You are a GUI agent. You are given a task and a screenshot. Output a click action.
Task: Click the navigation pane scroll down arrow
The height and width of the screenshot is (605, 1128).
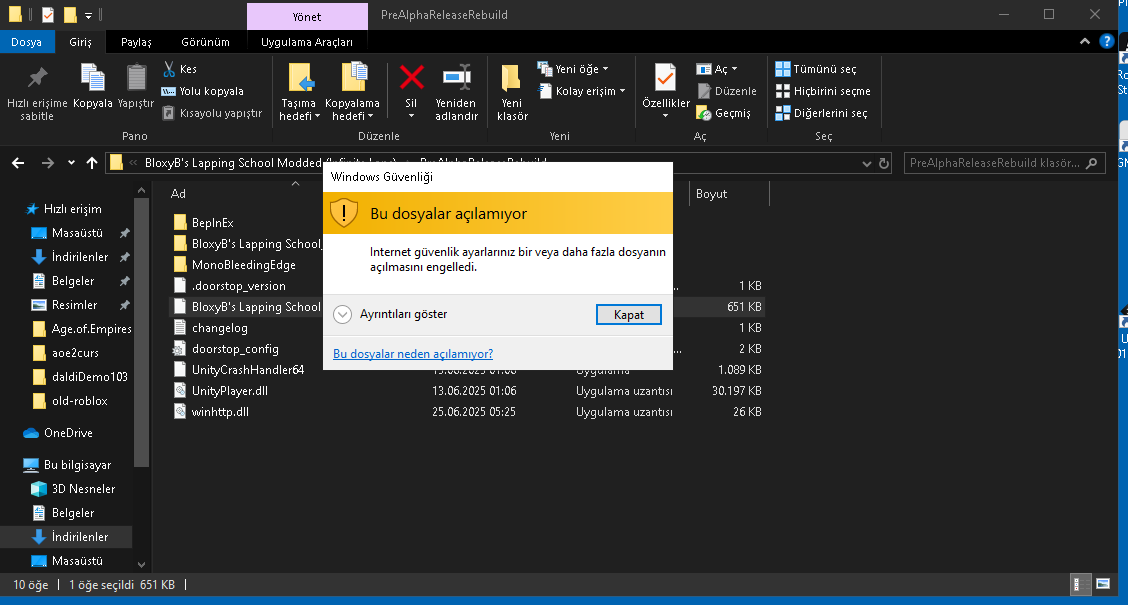click(x=141, y=565)
